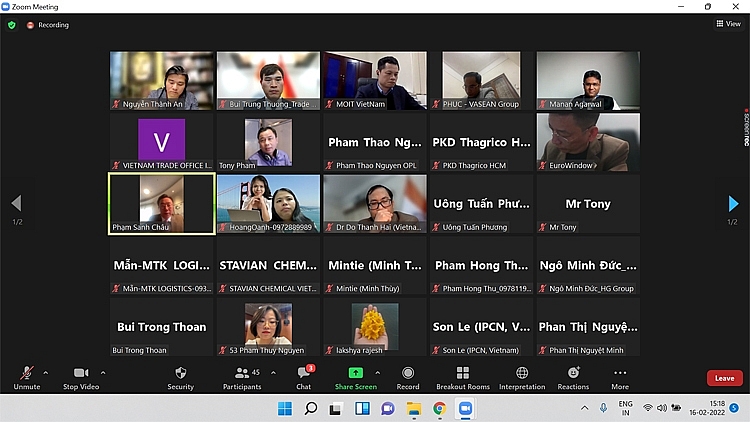750x422 pixels.
Task: Expand the Participants options arrow
Action: click(x=273, y=372)
